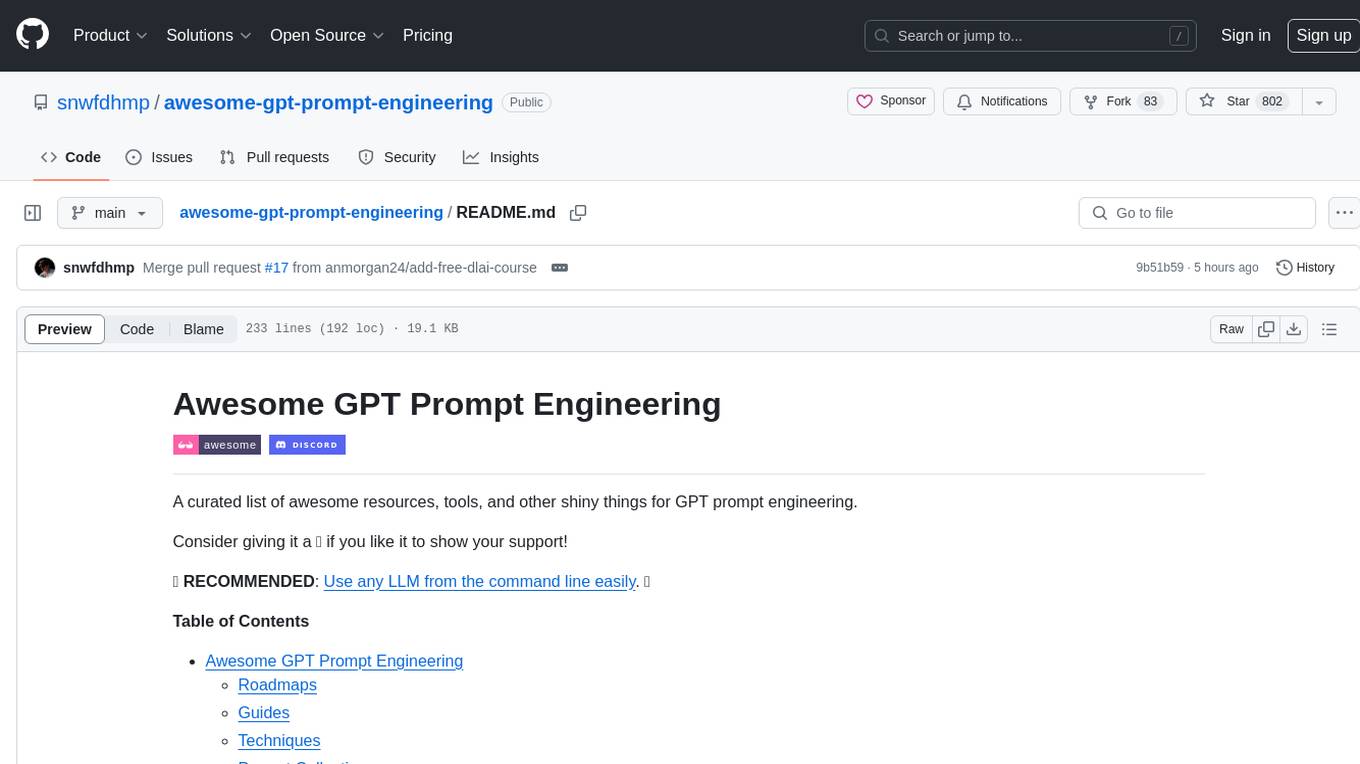Jump to Guides section
Viewport: 1360px width, 764px height.
pyautogui.click(x=264, y=713)
